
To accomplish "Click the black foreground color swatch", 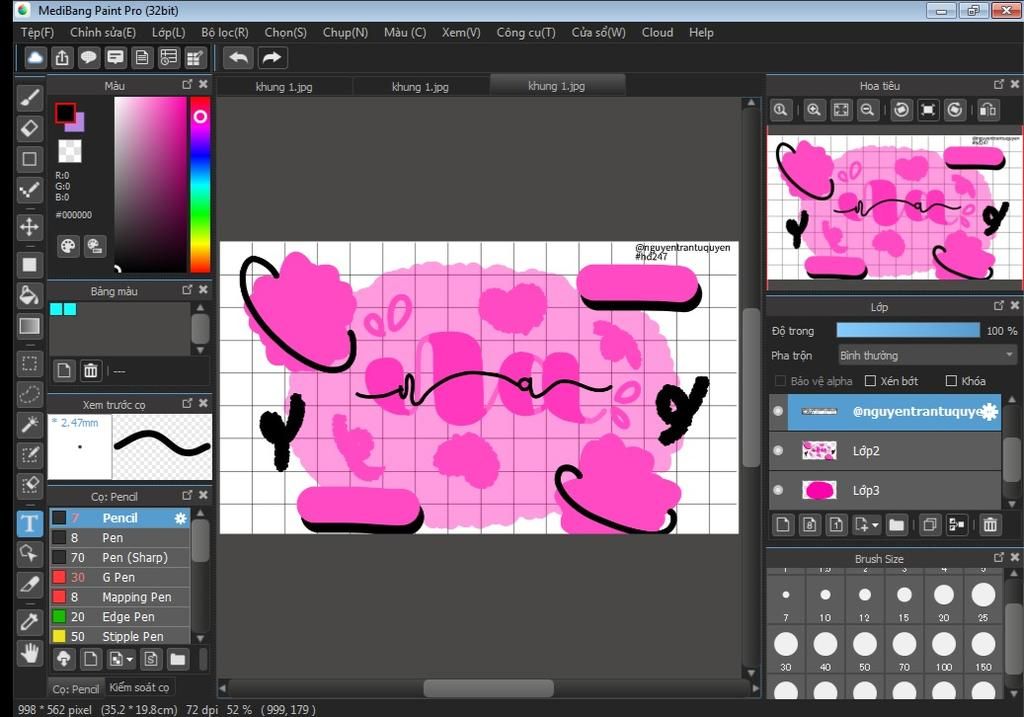I will pos(65,114).
